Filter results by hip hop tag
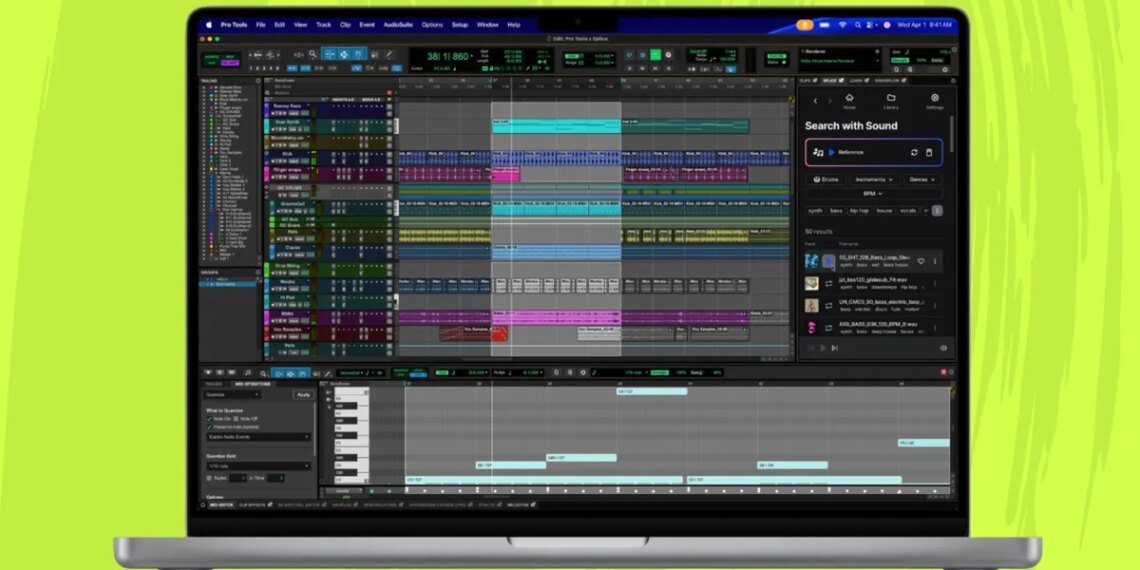1140x570 pixels. click(859, 211)
